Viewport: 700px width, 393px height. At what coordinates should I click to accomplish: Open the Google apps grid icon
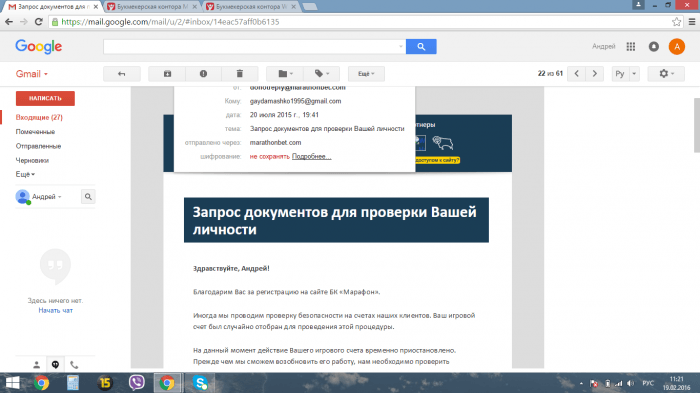[x=630, y=46]
